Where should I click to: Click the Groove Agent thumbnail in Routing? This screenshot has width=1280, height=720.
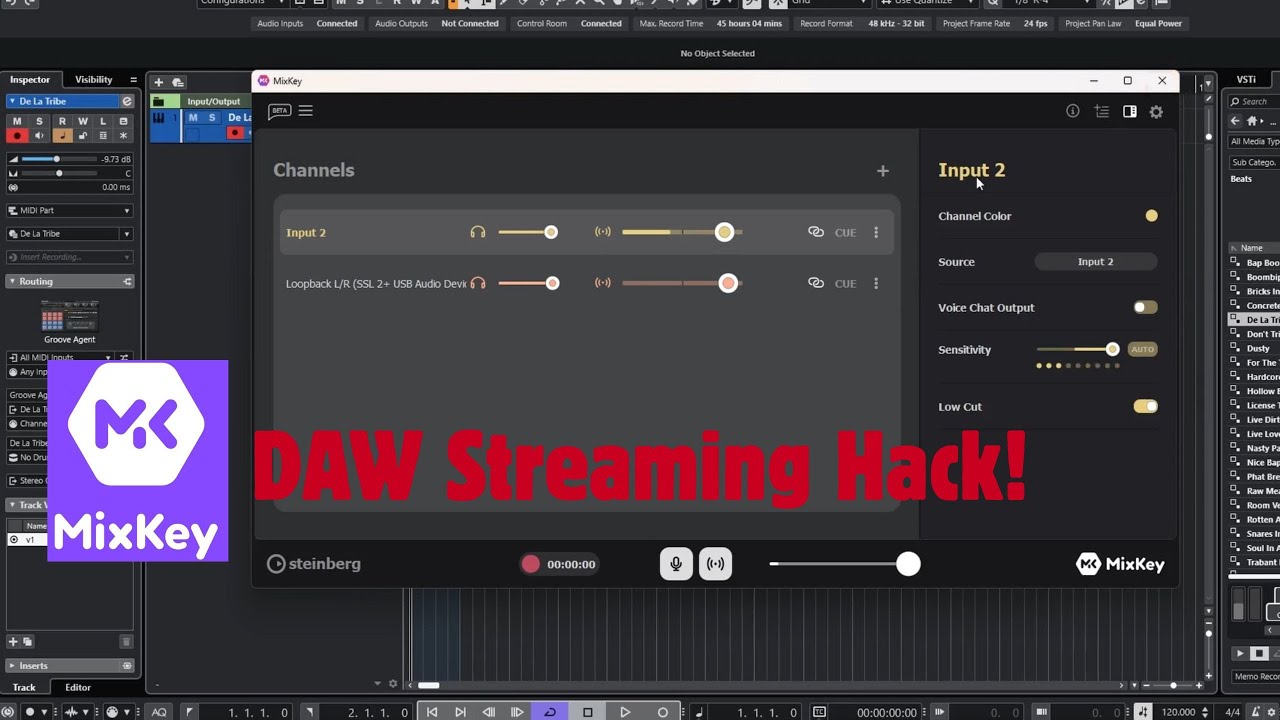point(69,318)
